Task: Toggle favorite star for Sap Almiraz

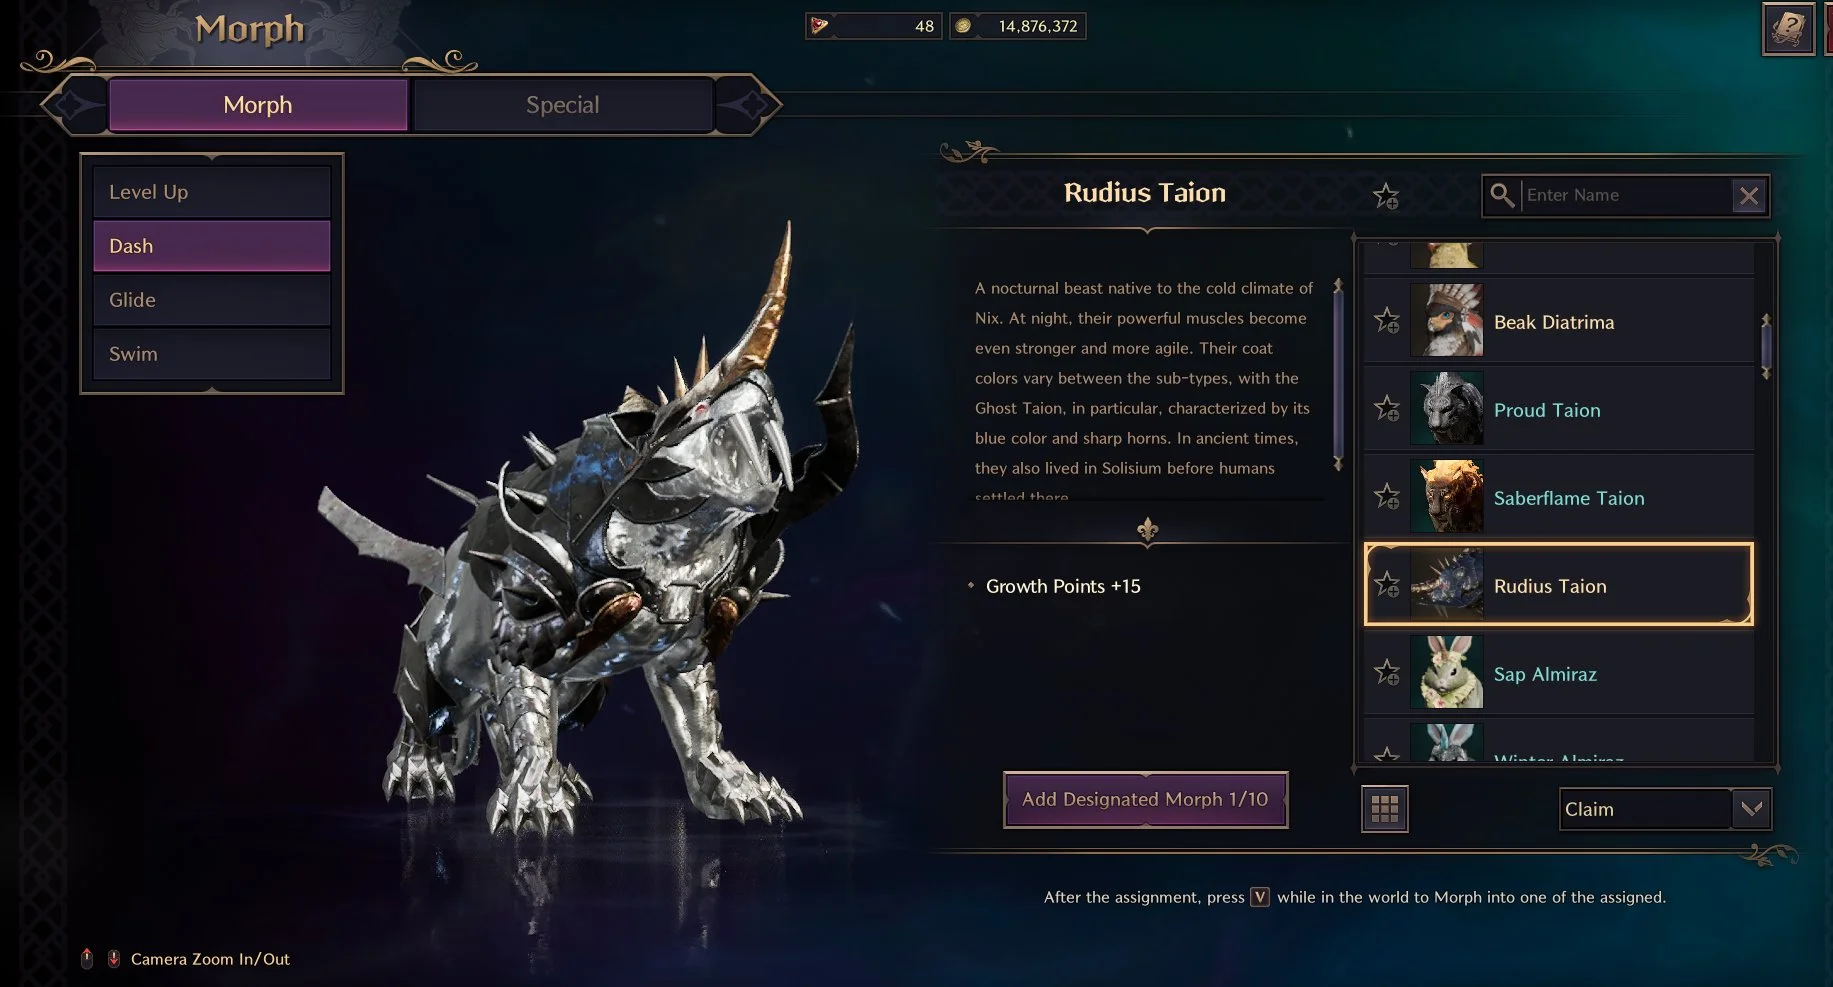Action: (1387, 673)
